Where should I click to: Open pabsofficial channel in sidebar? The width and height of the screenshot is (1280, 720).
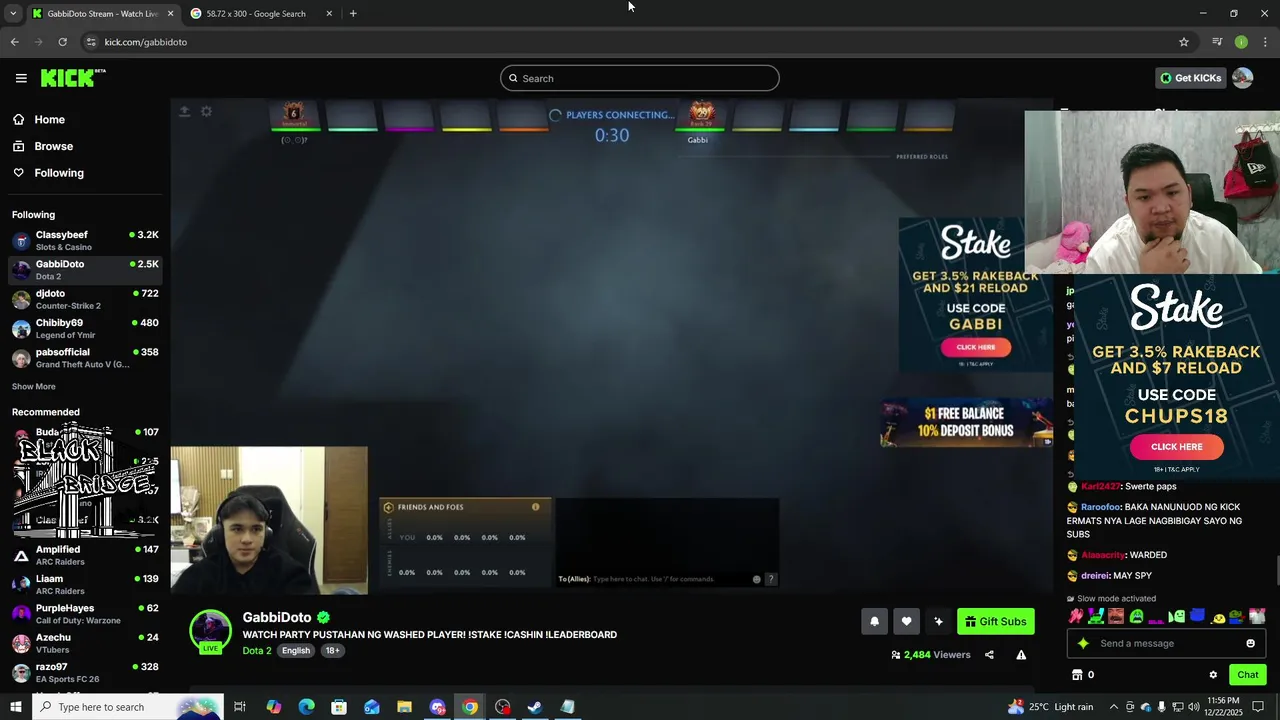85,358
